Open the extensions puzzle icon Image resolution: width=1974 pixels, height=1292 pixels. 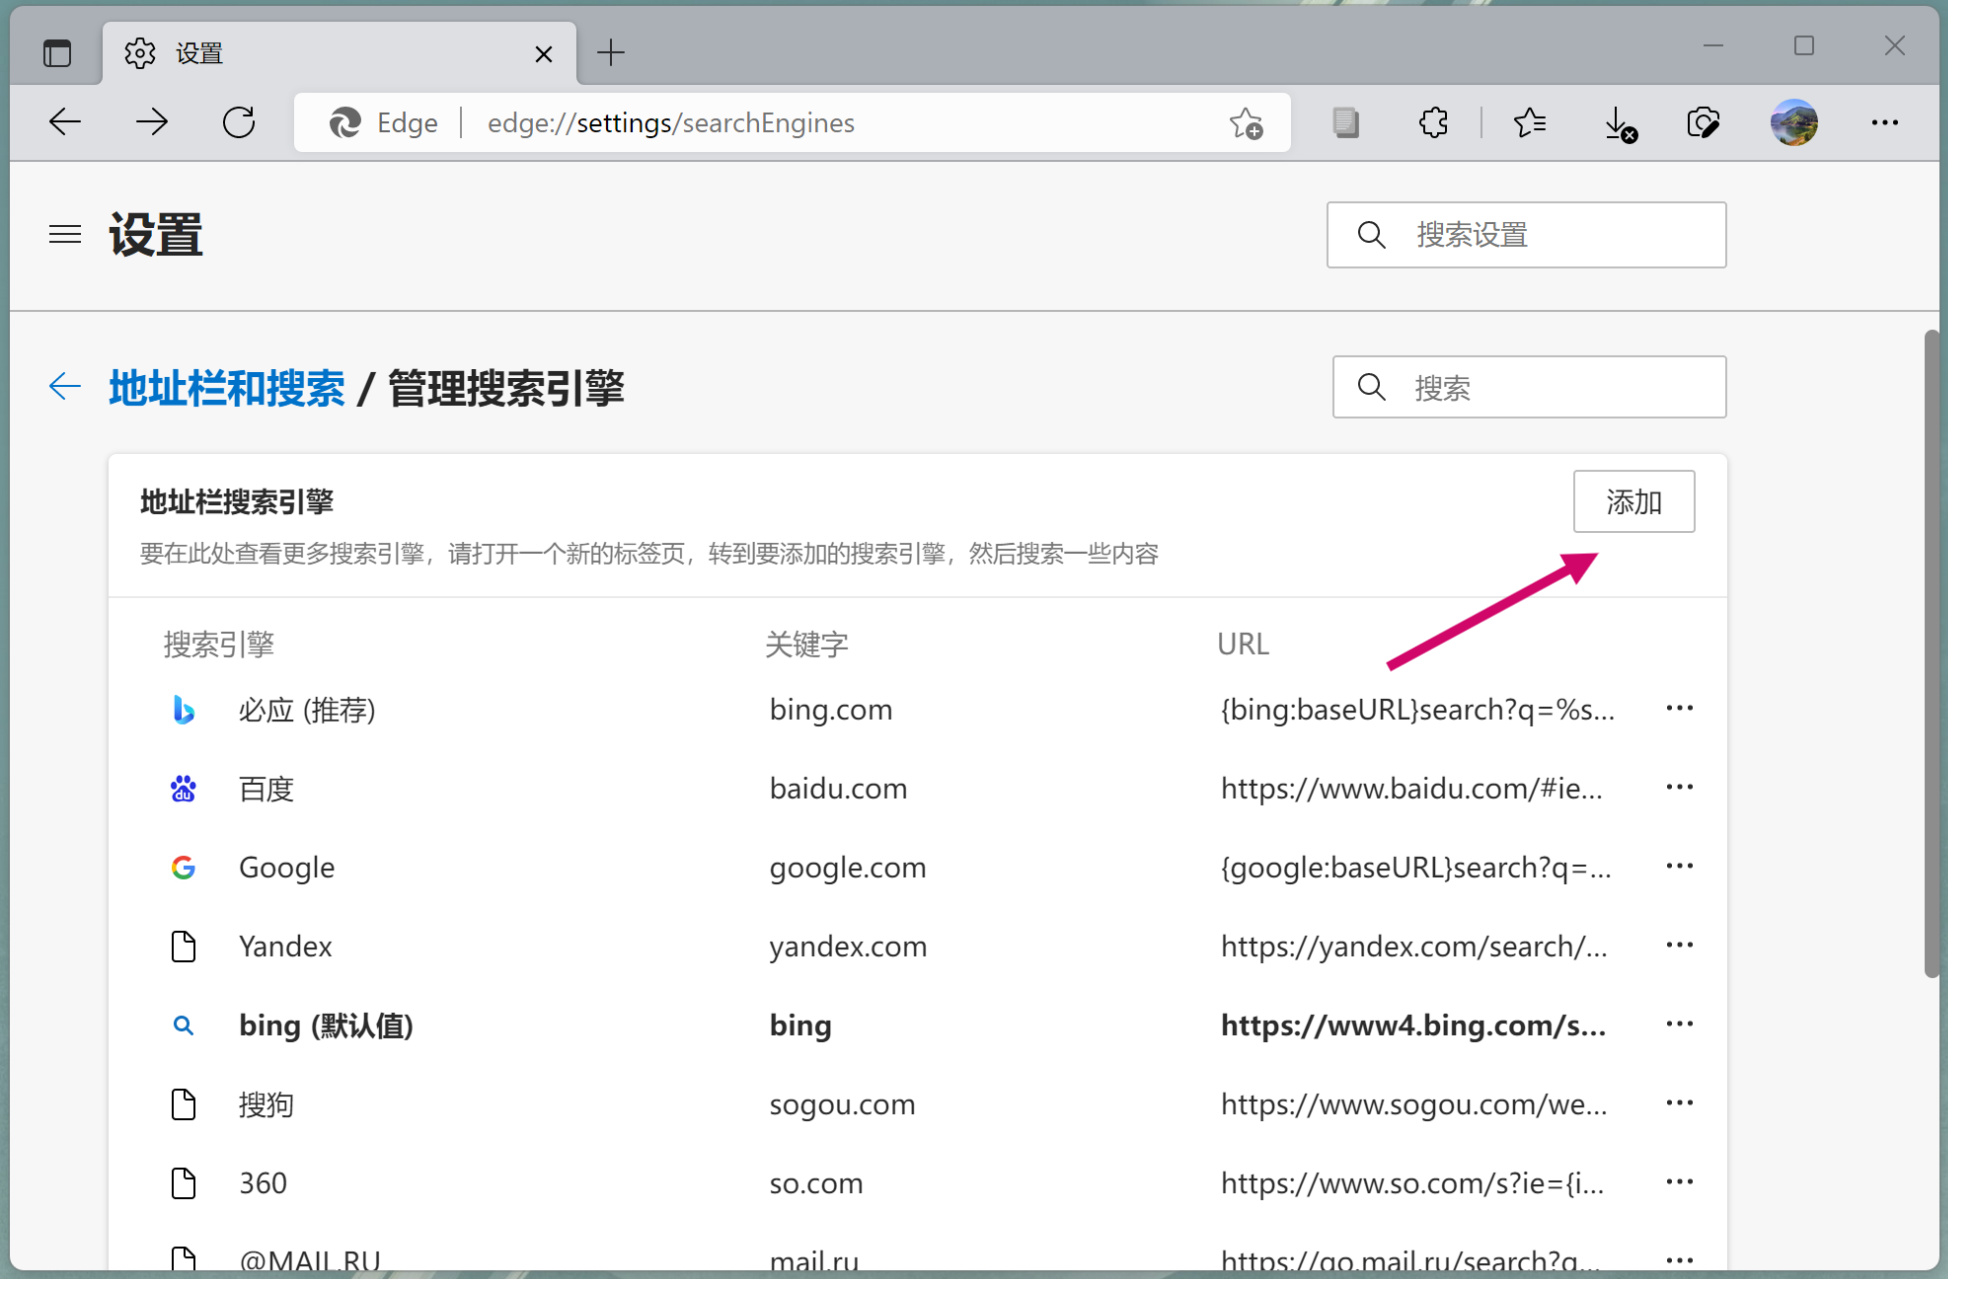[1433, 123]
